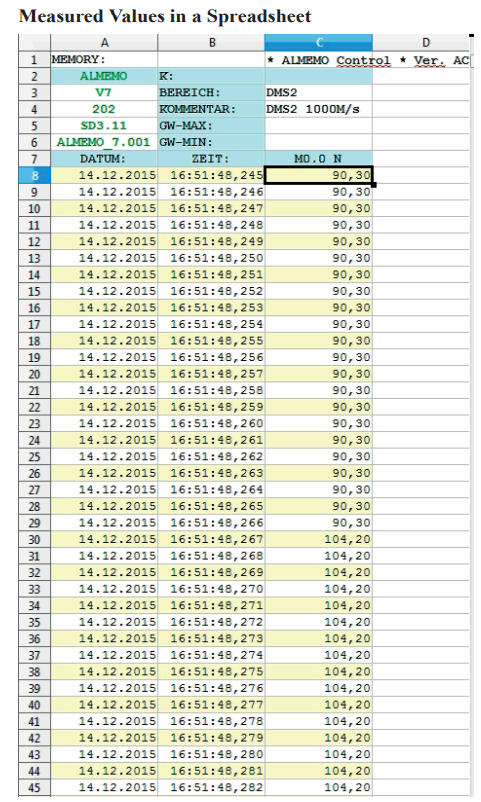Image resolution: width=481 pixels, height=802 pixels.
Task: Click the select-all corner of the sheet
Action: click(x=34, y=42)
